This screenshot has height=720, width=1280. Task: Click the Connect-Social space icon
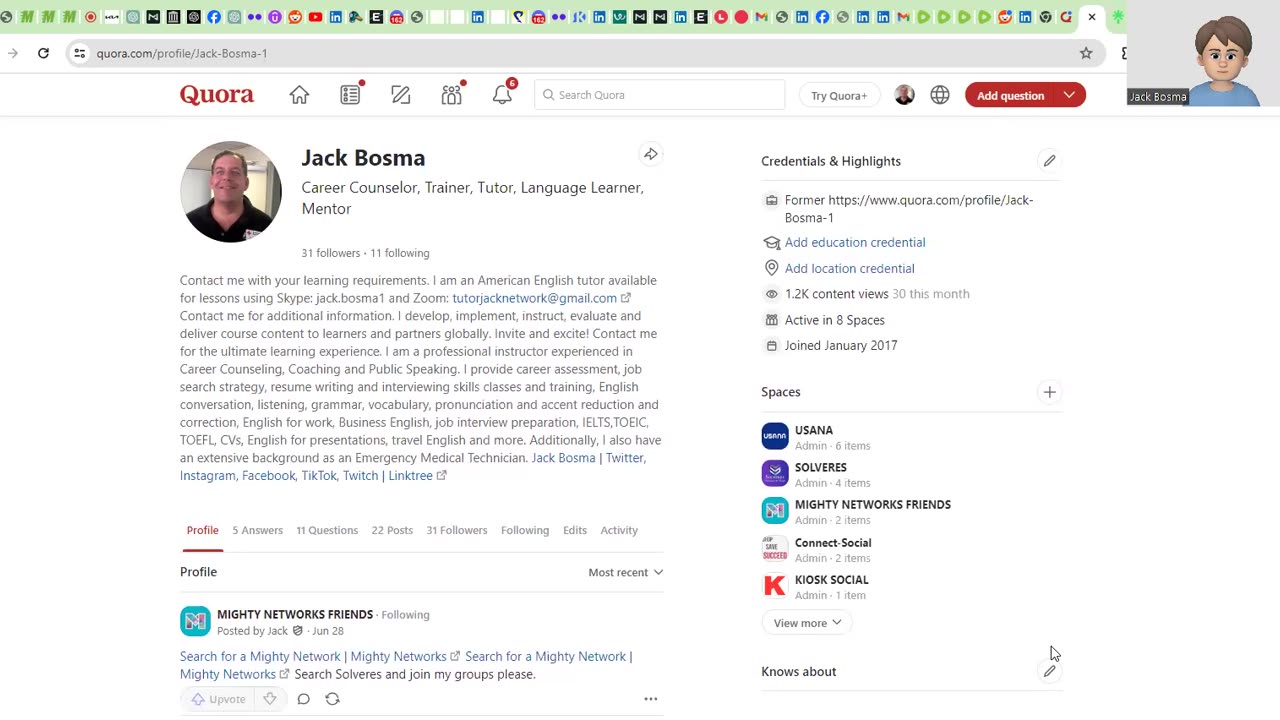tap(775, 548)
